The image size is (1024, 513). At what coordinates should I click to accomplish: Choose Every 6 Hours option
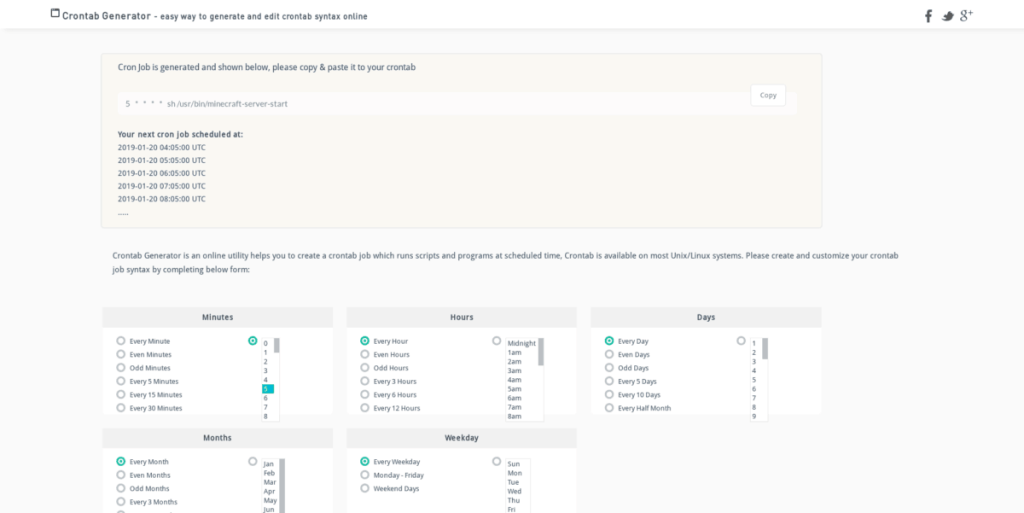tap(365, 394)
